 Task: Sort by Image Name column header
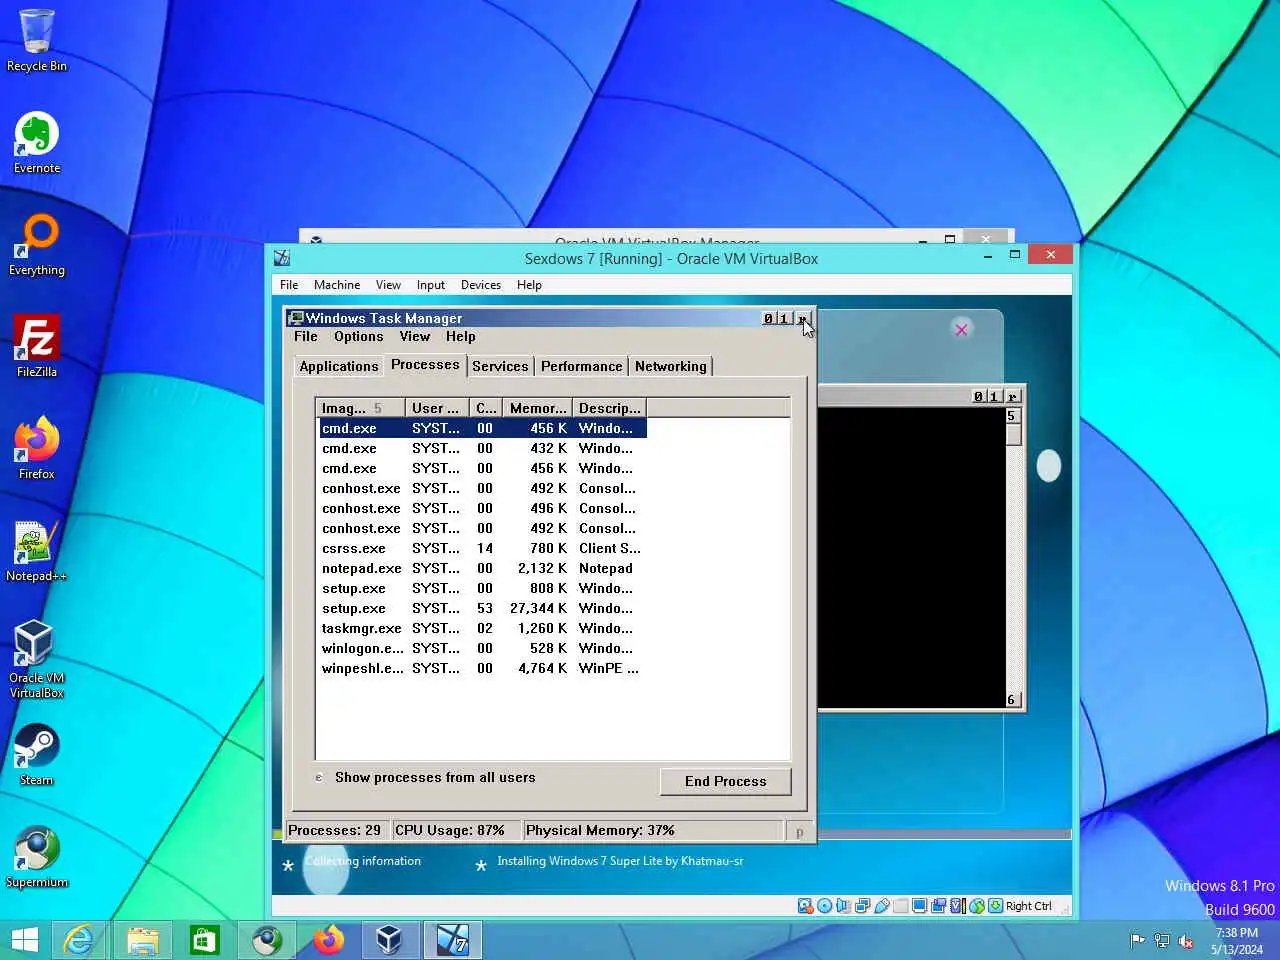[360, 408]
